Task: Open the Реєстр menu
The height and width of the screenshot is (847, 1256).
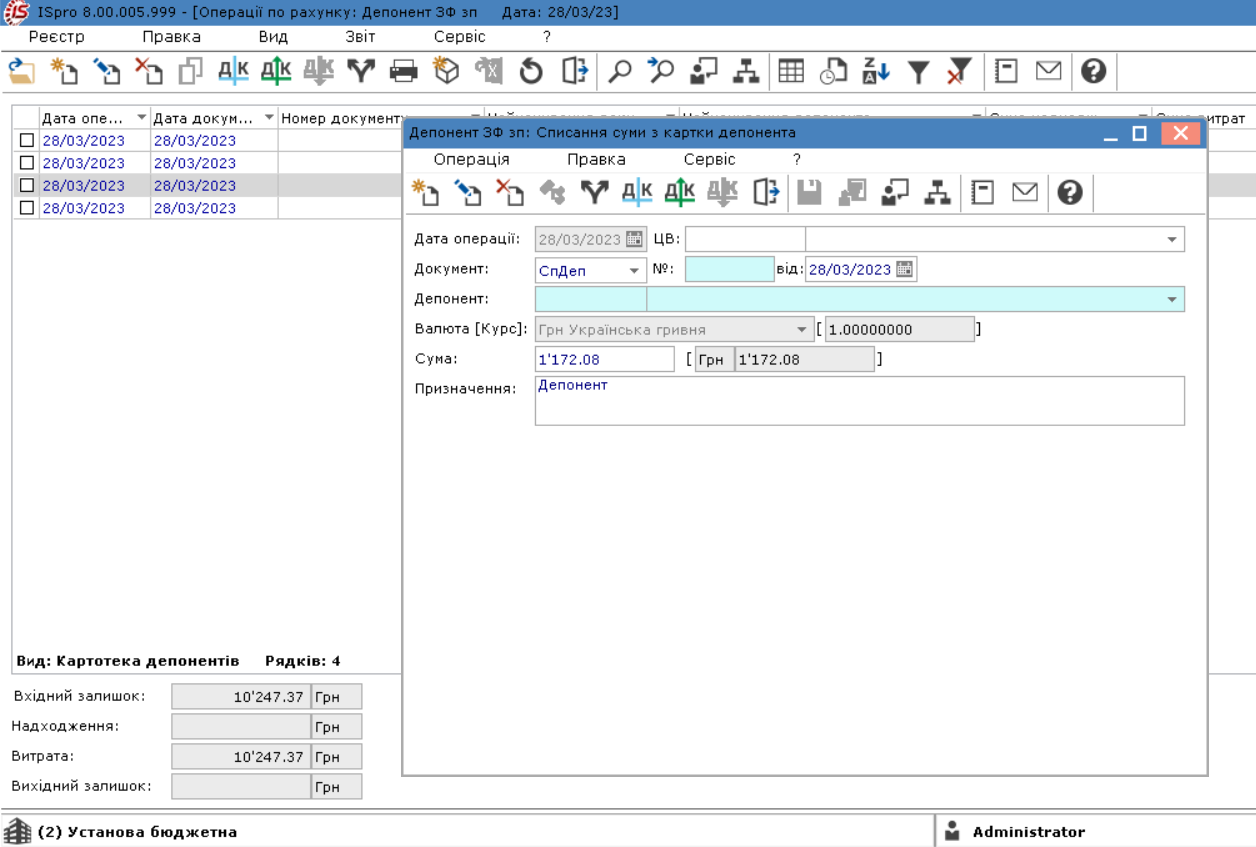Action: tap(57, 36)
